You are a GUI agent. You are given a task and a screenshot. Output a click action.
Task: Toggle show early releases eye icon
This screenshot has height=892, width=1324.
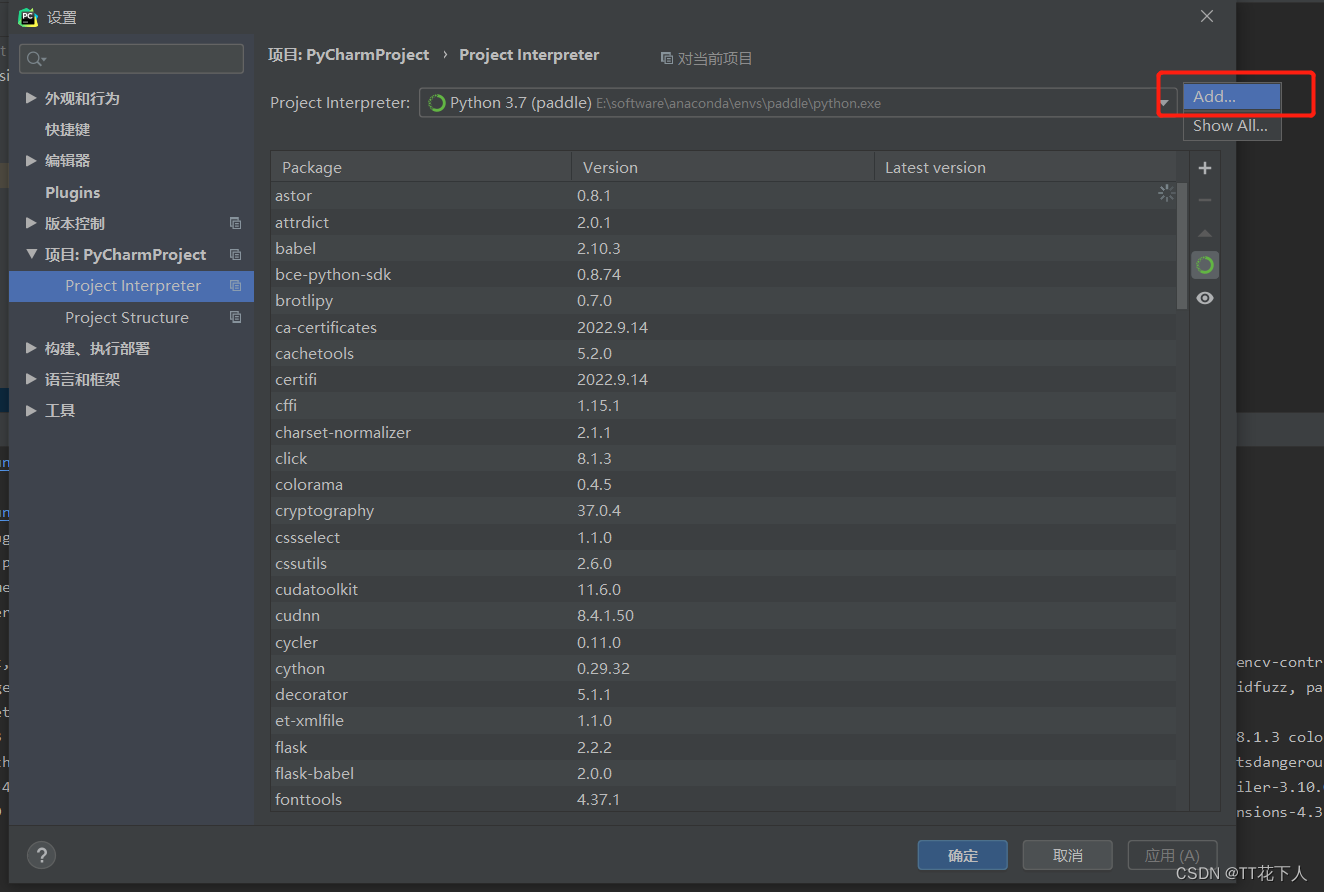[x=1205, y=298]
